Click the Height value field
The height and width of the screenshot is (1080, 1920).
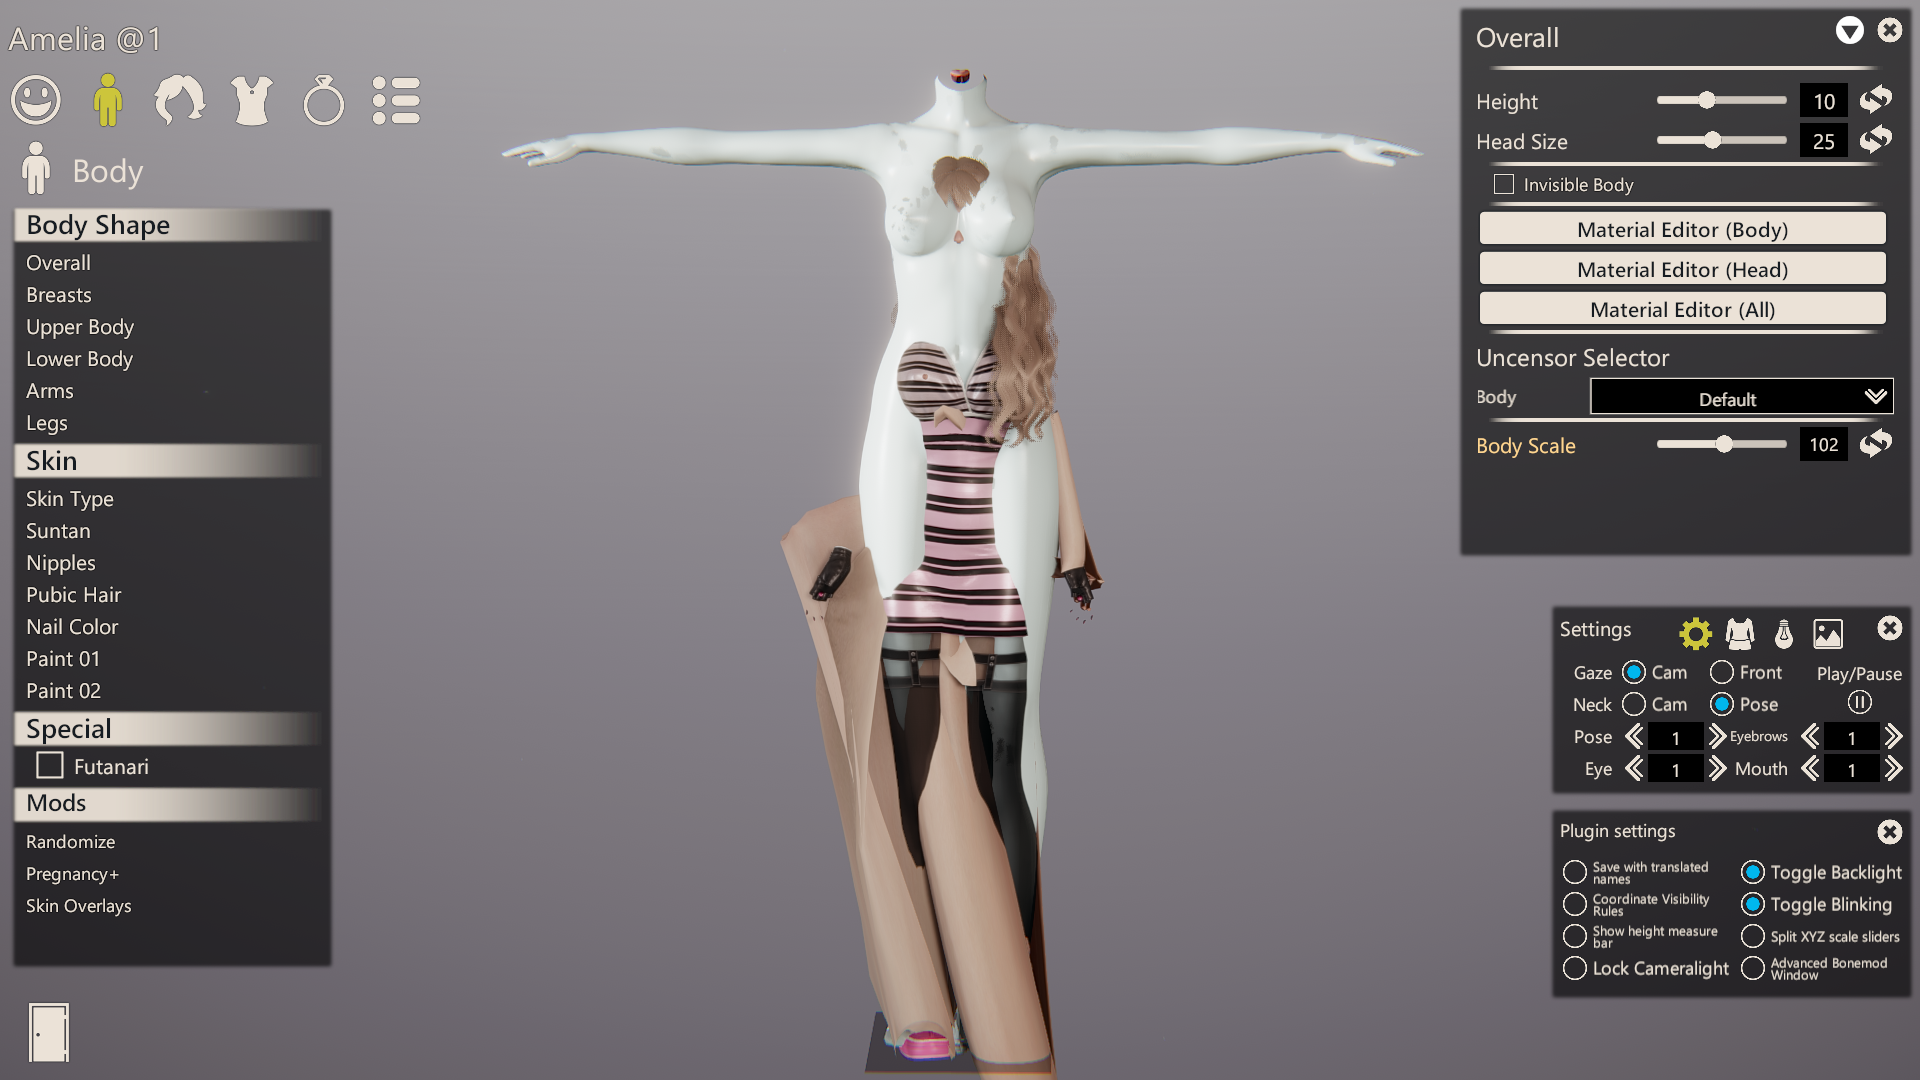click(x=1823, y=101)
